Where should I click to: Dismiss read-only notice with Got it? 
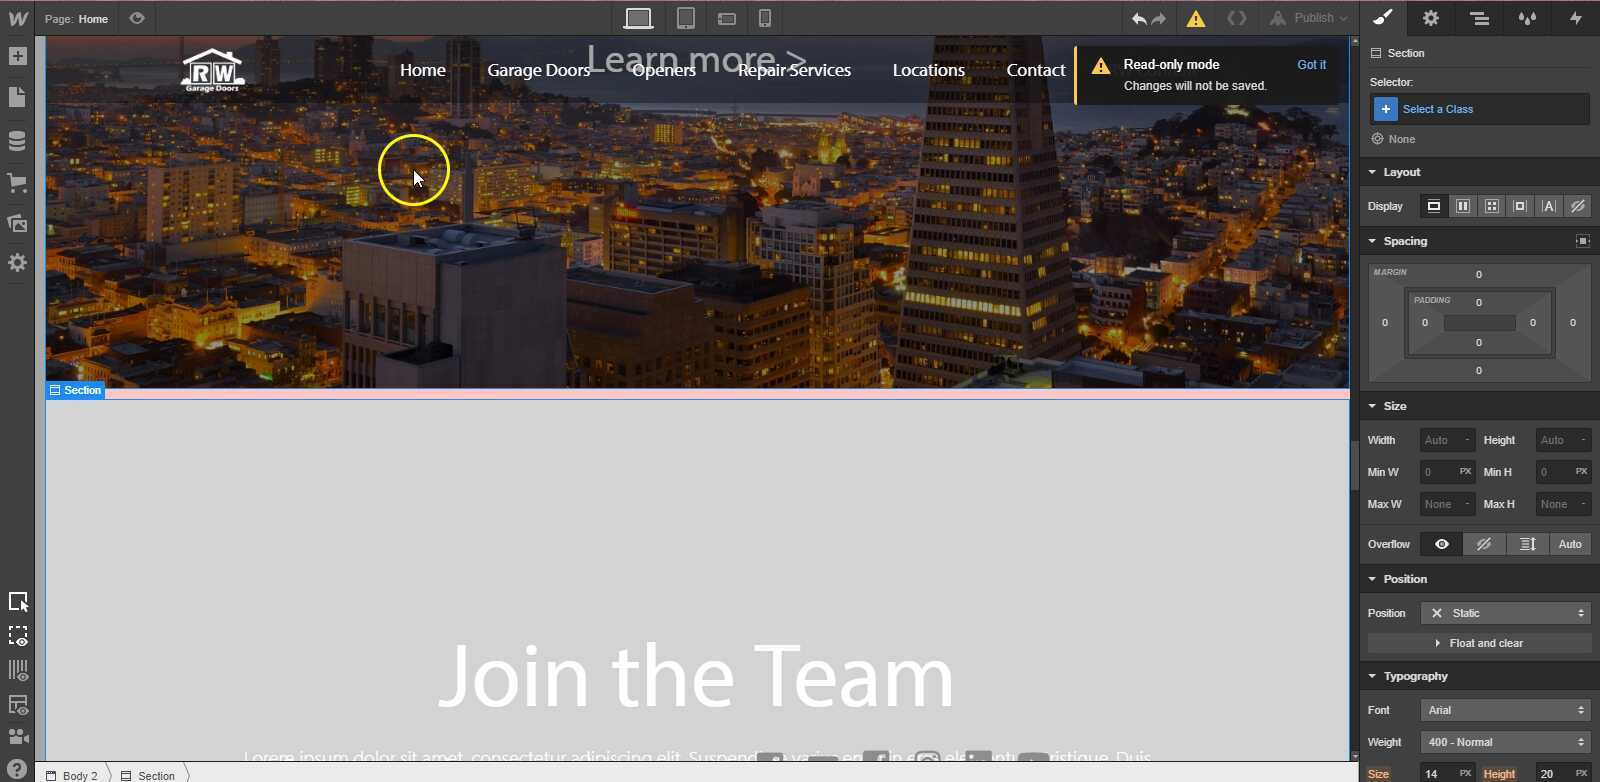coord(1311,65)
